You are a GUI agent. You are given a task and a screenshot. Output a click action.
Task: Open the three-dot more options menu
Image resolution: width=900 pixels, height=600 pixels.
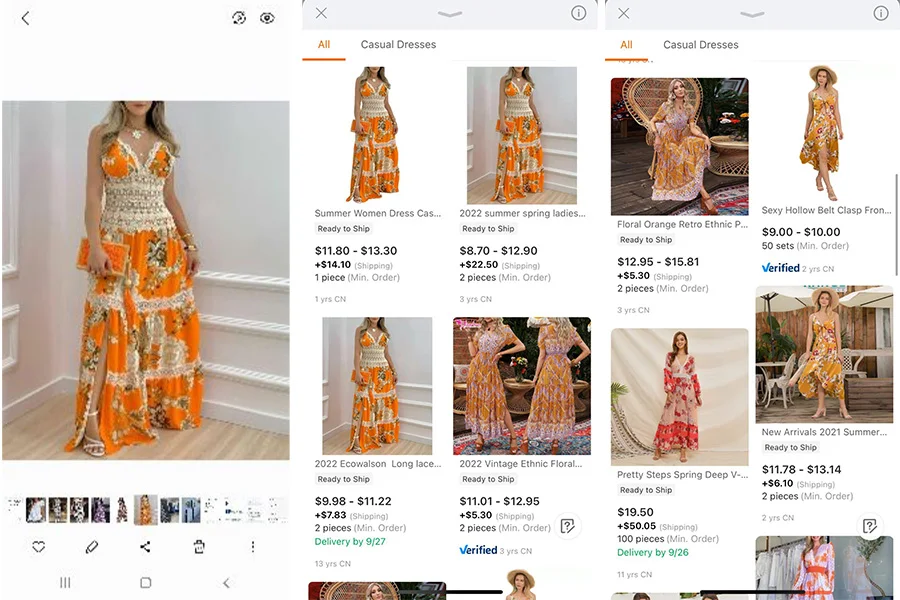tap(252, 547)
